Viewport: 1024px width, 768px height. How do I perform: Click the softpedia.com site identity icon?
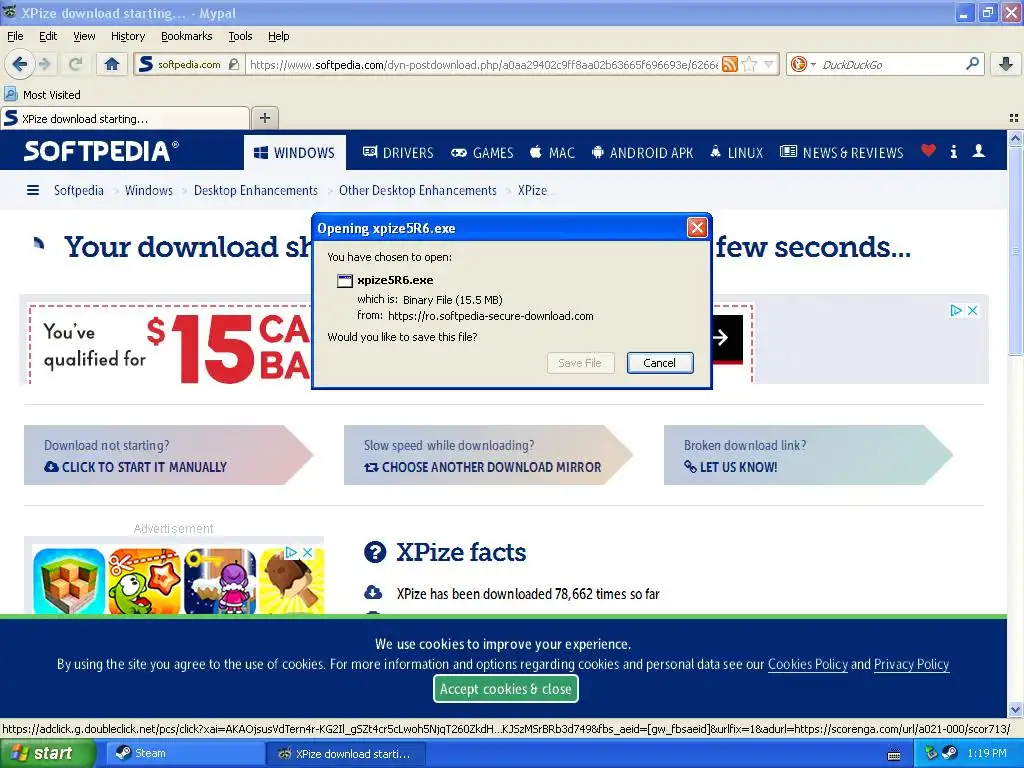pos(188,64)
